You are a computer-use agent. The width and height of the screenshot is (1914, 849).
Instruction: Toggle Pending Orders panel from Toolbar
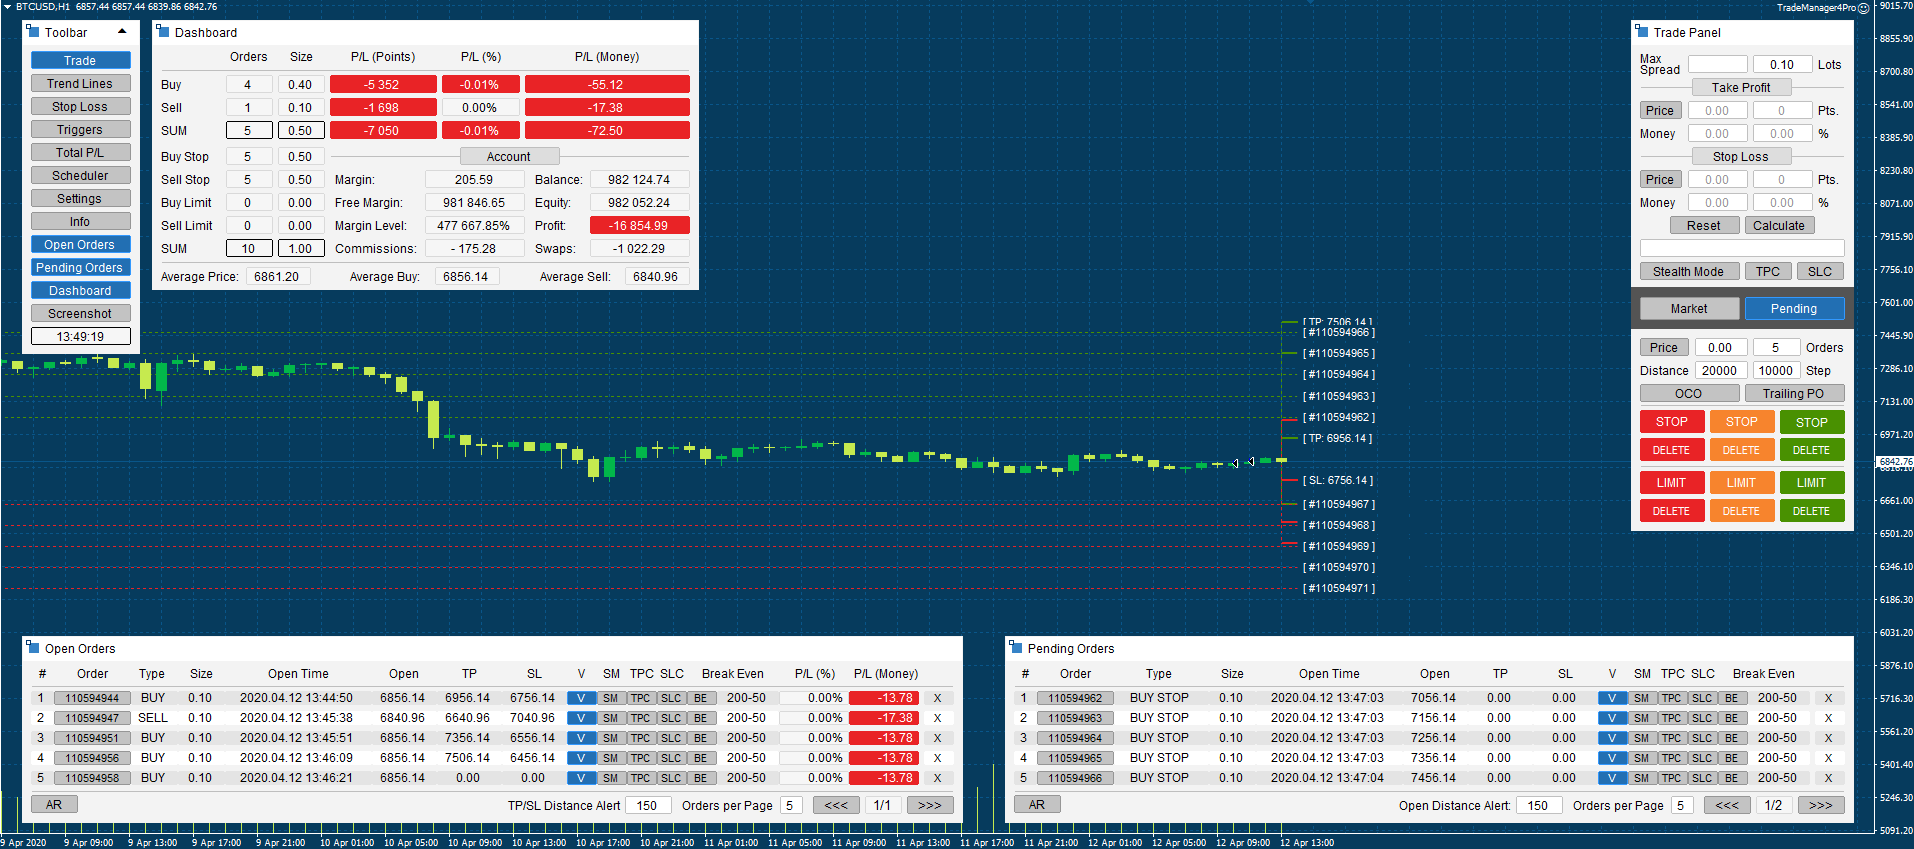tap(80, 268)
